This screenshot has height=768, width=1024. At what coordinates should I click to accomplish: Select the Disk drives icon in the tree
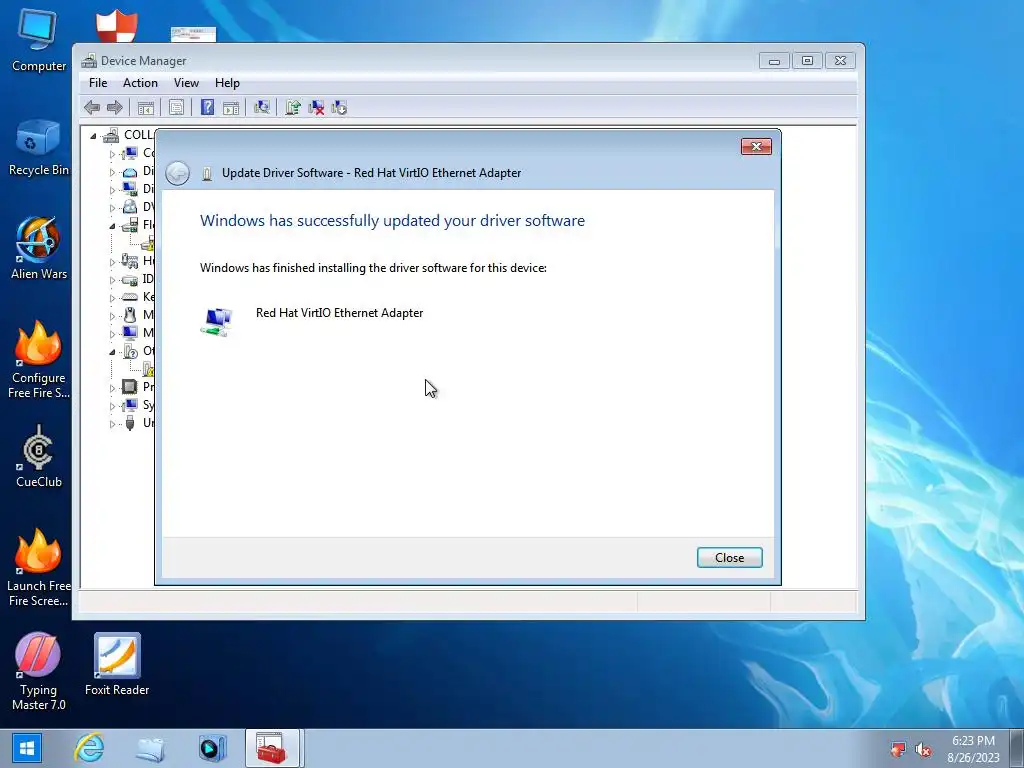click(130, 172)
